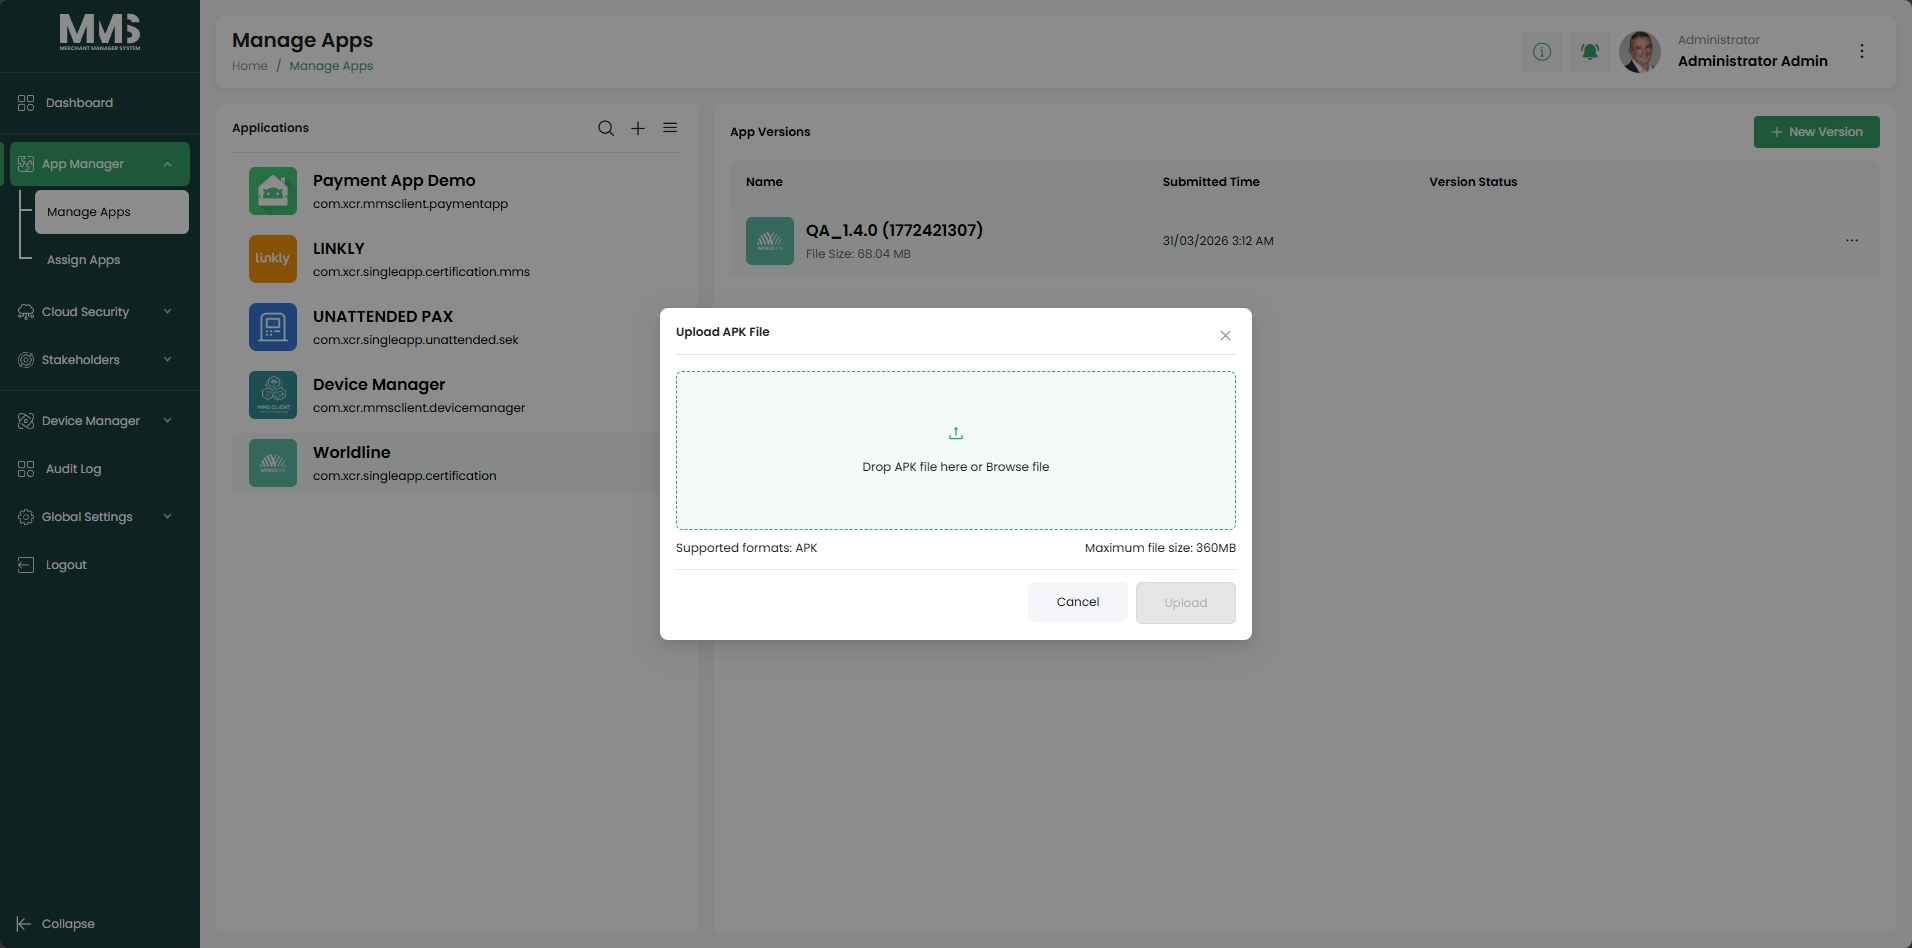Click Administrator Admin user name
1912x948 pixels.
pyautogui.click(x=1753, y=61)
